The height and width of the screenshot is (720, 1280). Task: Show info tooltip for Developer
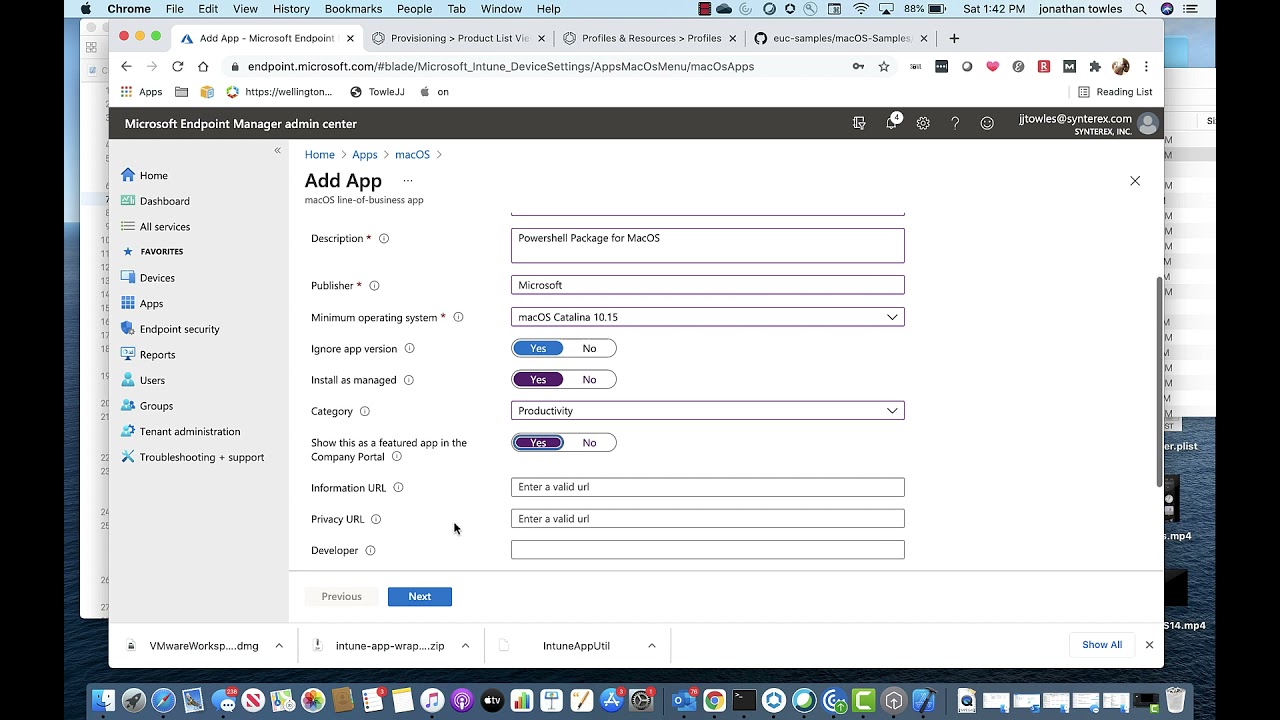coord(370,550)
